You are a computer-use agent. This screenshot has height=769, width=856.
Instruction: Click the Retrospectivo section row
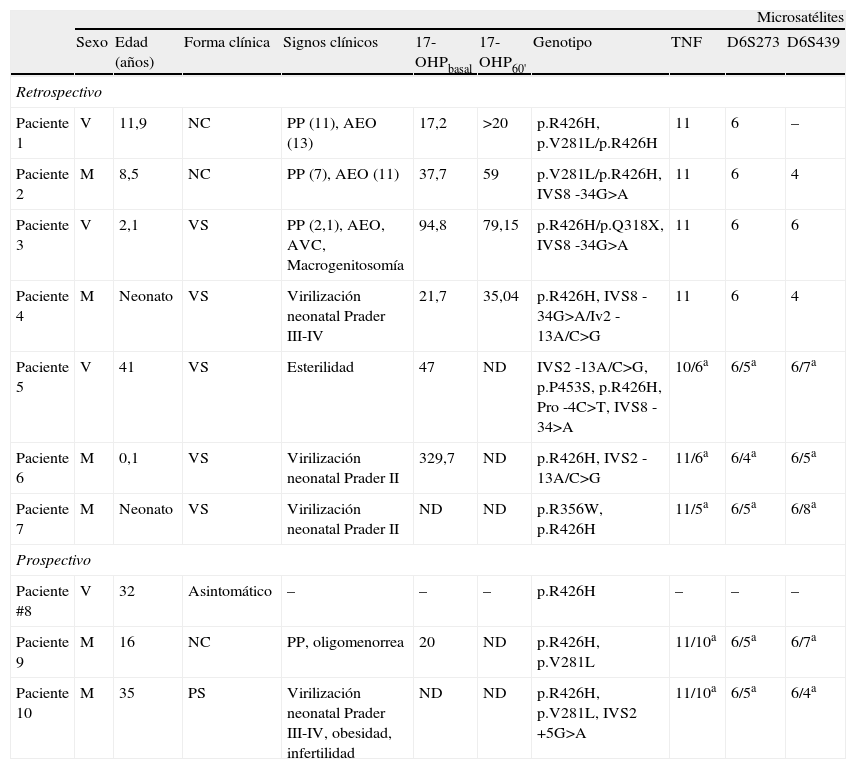59,92
